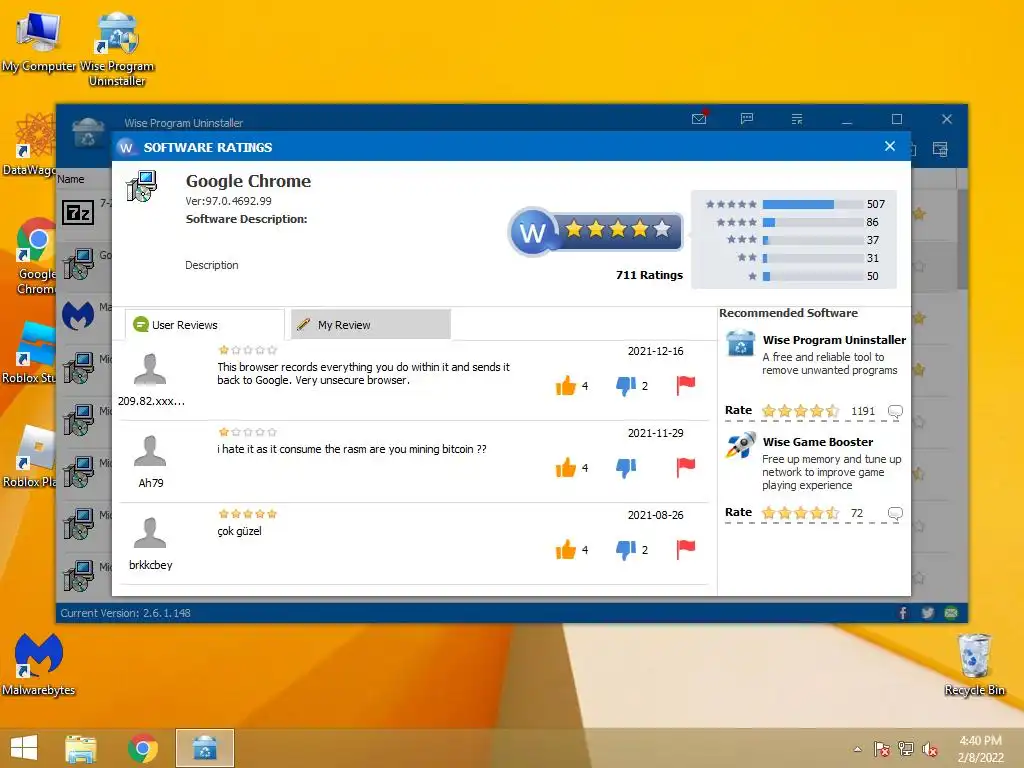Open feedback chat icon in Wise title bar

(747, 118)
